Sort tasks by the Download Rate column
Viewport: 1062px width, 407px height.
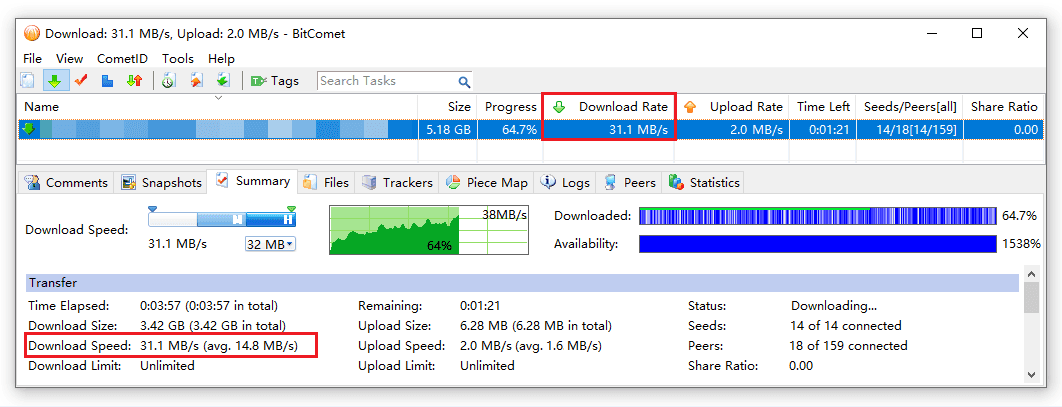pos(609,107)
